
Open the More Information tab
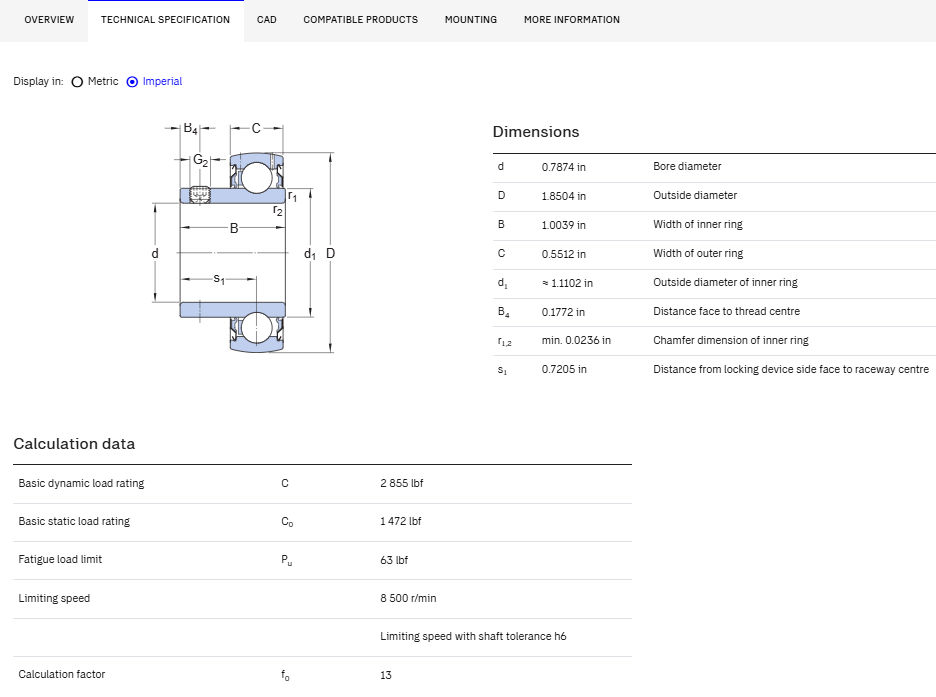coord(572,20)
